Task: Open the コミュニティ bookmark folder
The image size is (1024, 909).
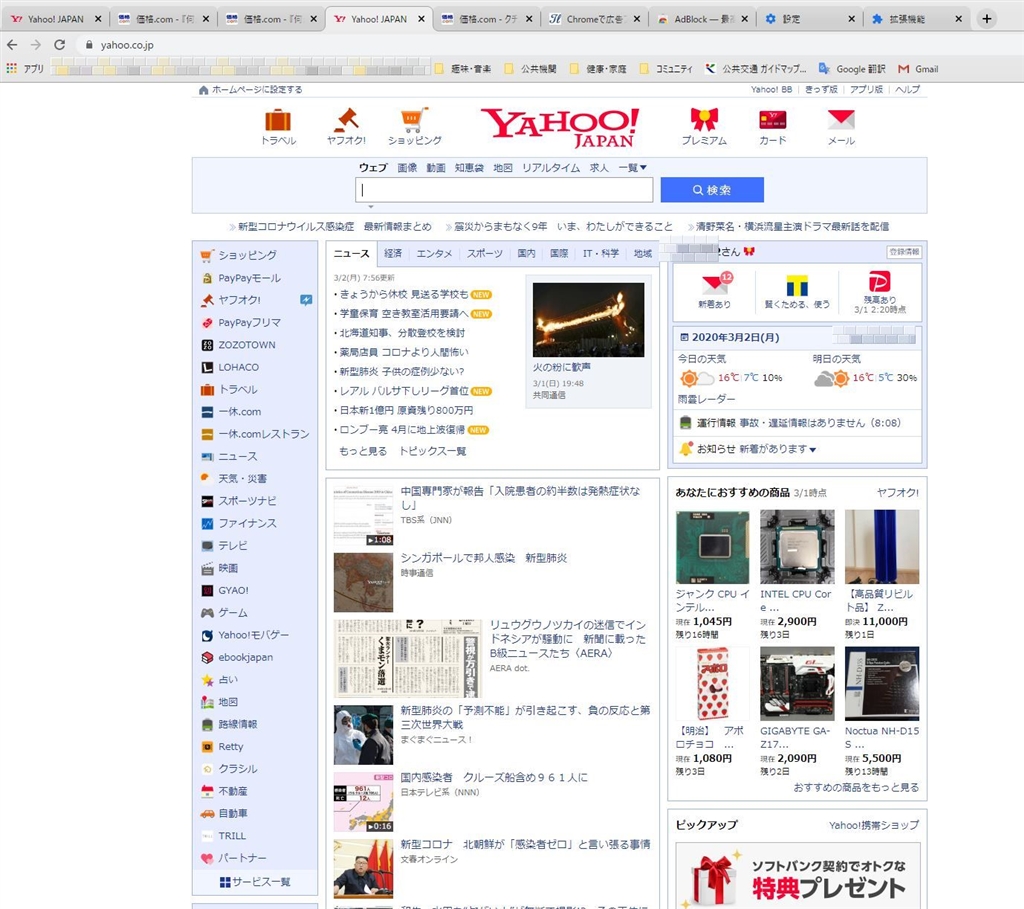Action: click(667, 69)
